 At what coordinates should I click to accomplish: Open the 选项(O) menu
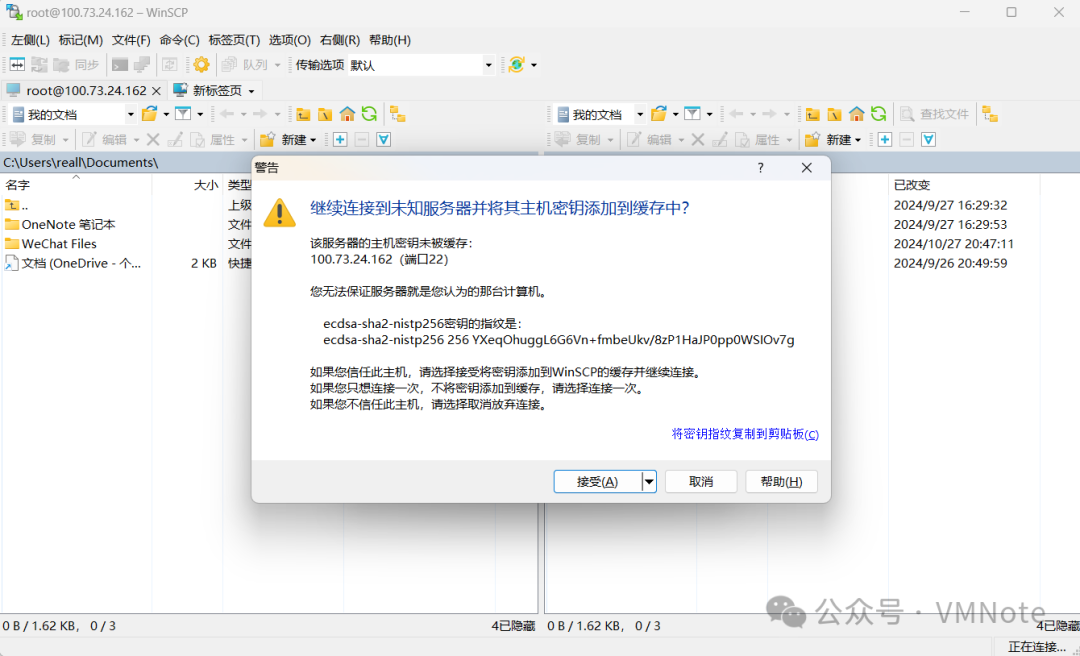[x=290, y=40]
